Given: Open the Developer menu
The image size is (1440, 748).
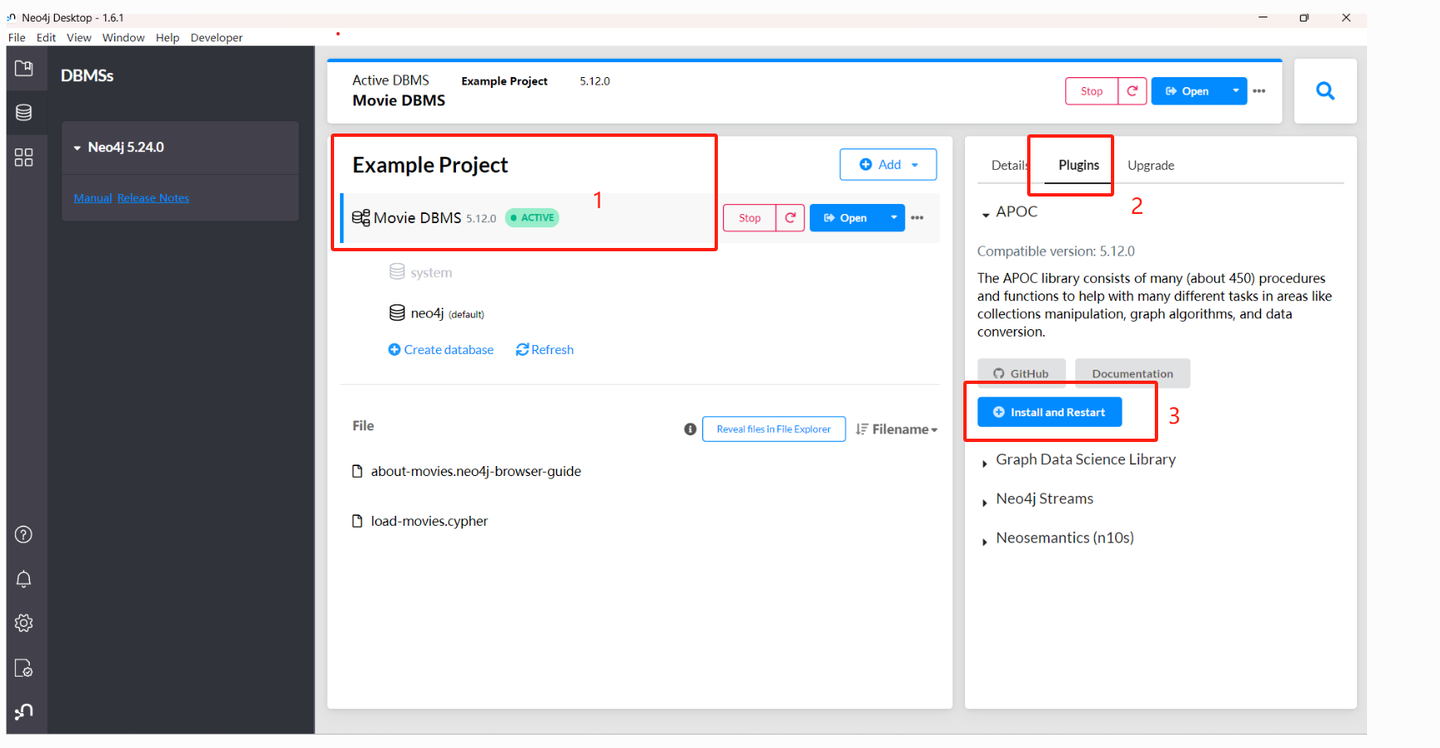Looking at the screenshot, I should pos(216,37).
